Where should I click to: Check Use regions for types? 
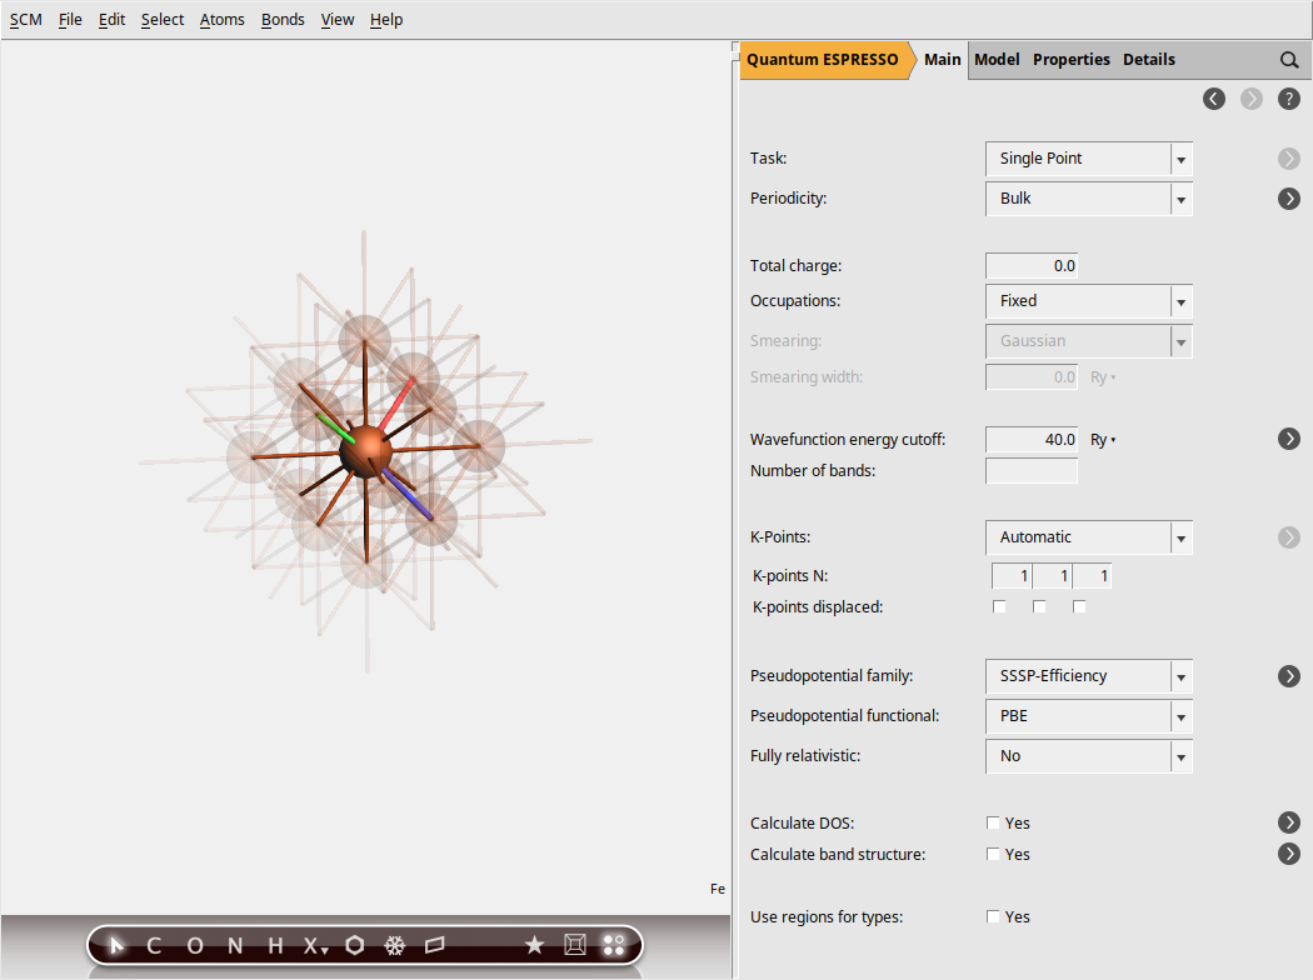click(993, 916)
